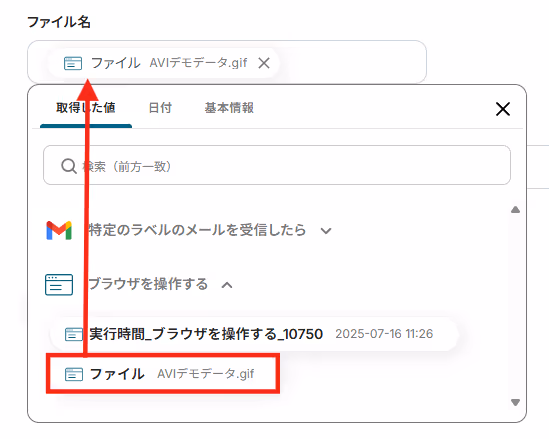Click the Gmail icon
Viewport: 549px width, 439px height.
coord(59,230)
